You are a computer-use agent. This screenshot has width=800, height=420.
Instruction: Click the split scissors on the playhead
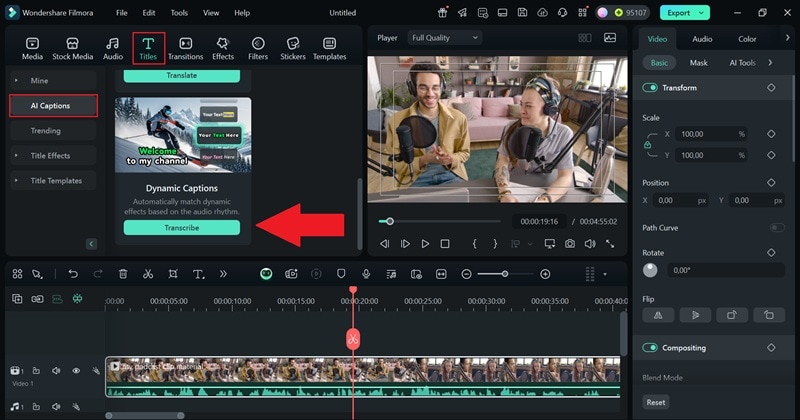coord(353,338)
